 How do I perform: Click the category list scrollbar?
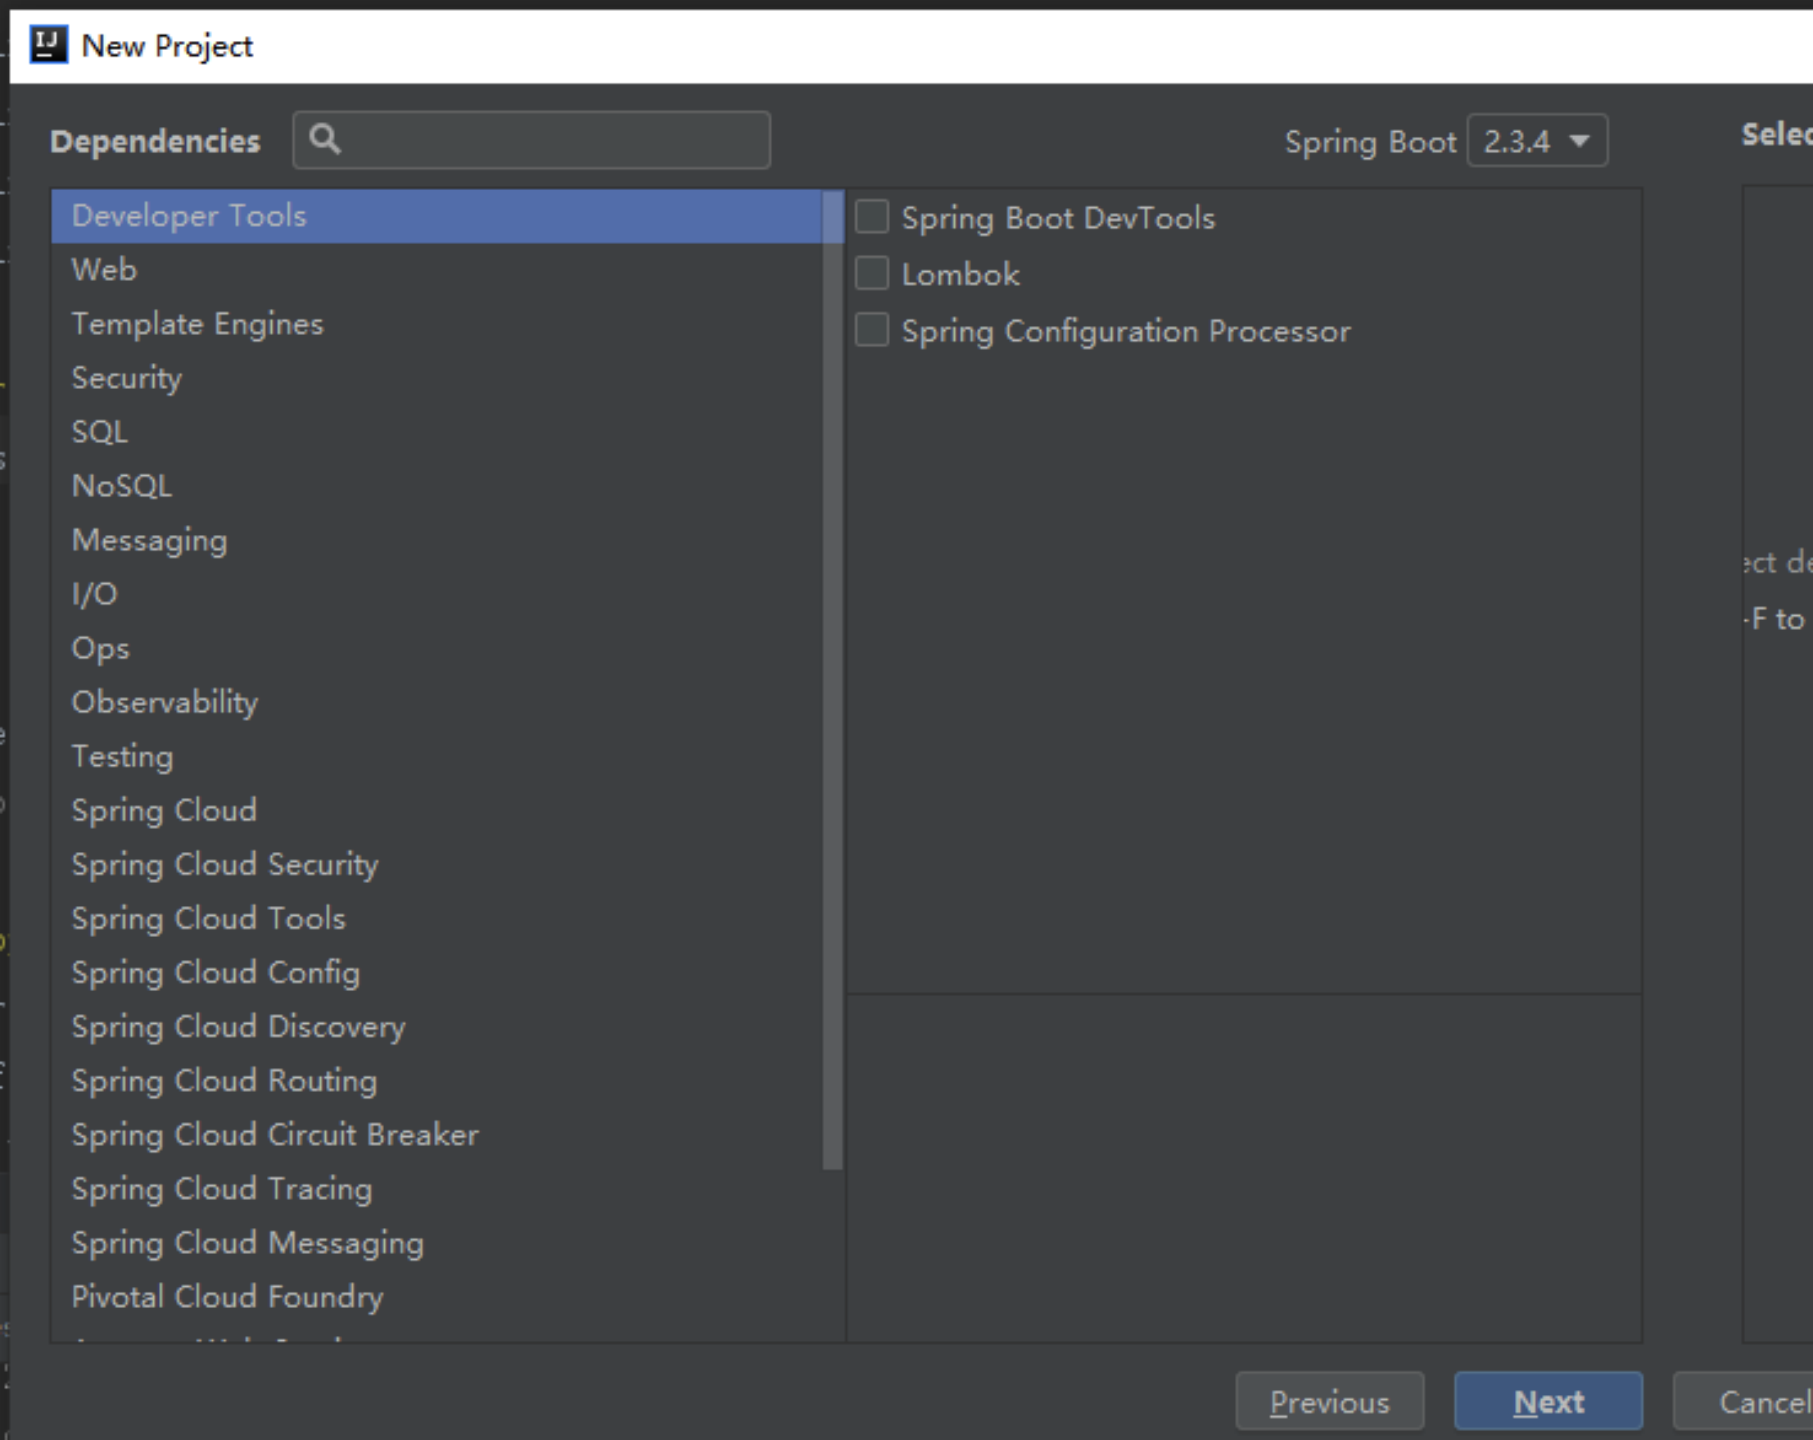tap(833, 680)
